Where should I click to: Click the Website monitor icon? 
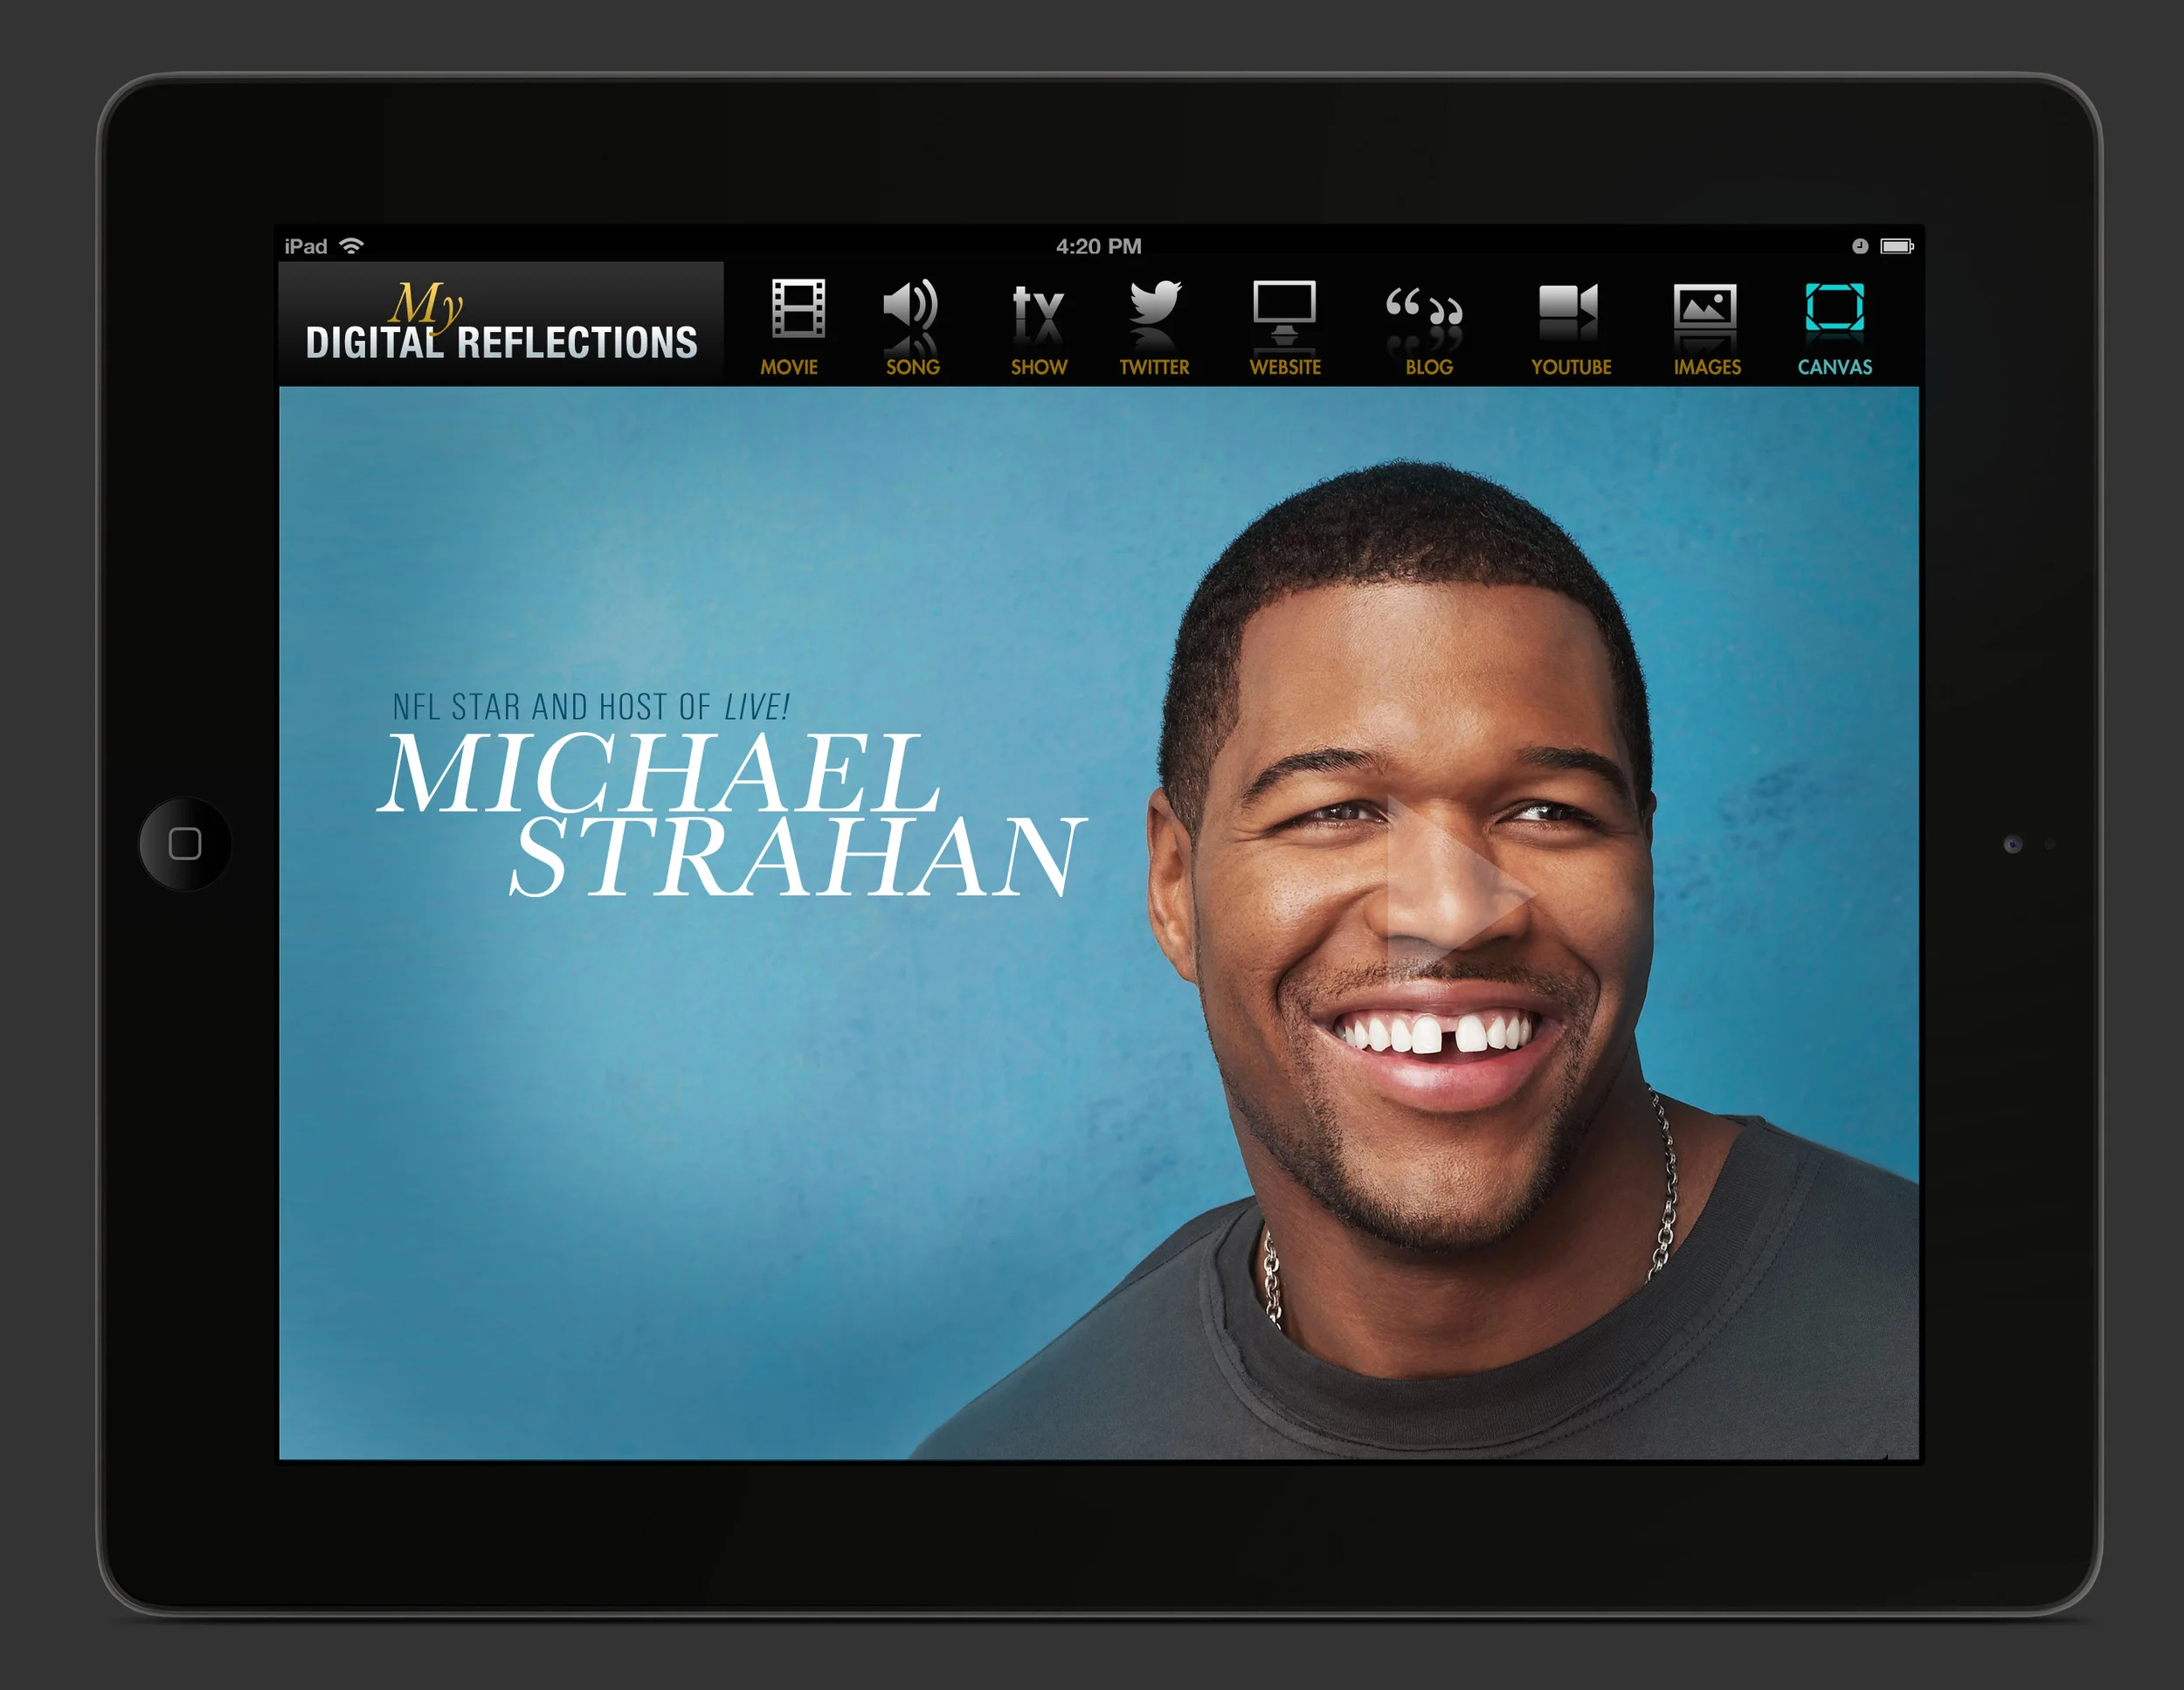1284,306
